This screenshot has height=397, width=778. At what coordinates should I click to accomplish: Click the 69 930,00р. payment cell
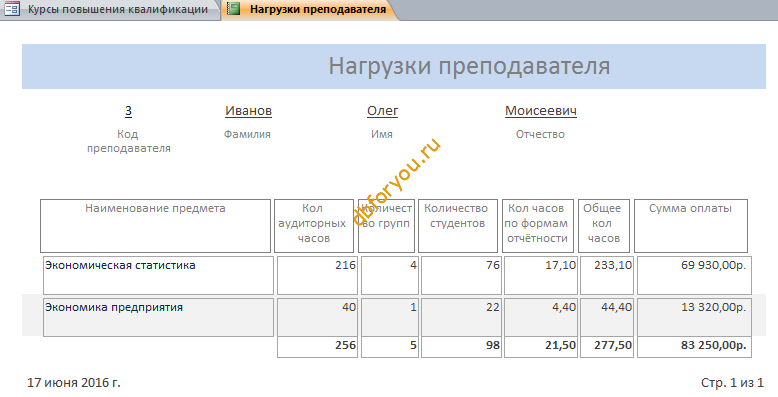coord(694,275)
